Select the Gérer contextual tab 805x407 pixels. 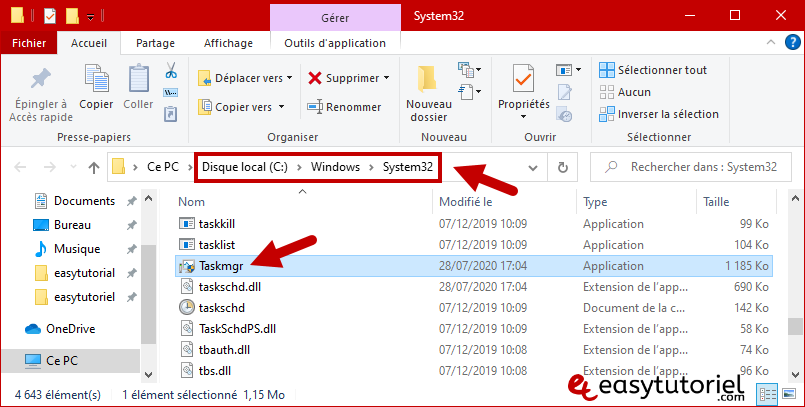335,18
